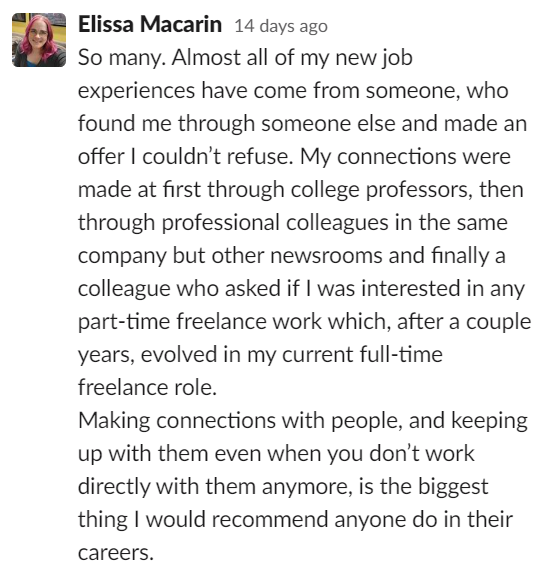Click the final word 'careers.'
Image resolution: width=537 pixels, height=573 pixels.
tap(116, 553)
